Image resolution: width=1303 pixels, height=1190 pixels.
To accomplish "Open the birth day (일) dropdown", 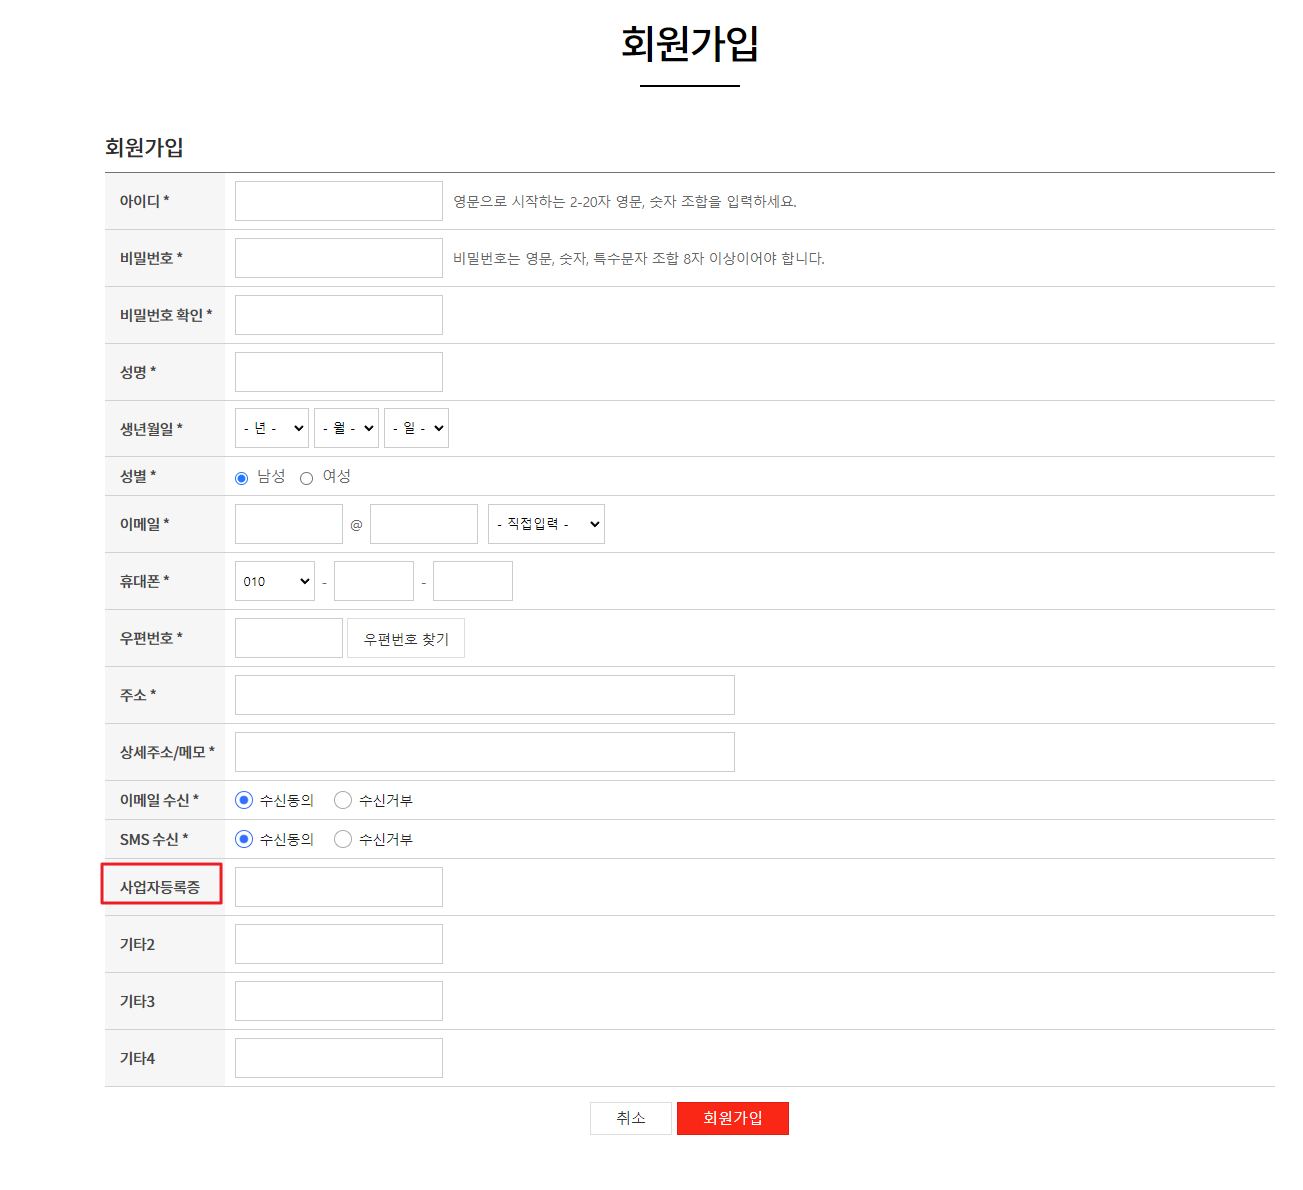I will click(416, 428).
